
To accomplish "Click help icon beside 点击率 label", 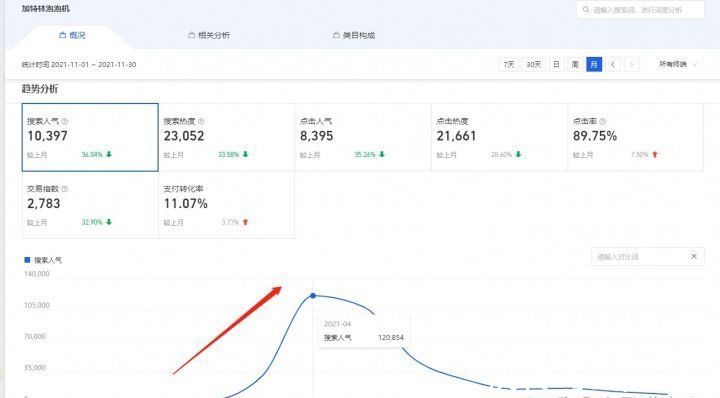I will pos(602,121).
